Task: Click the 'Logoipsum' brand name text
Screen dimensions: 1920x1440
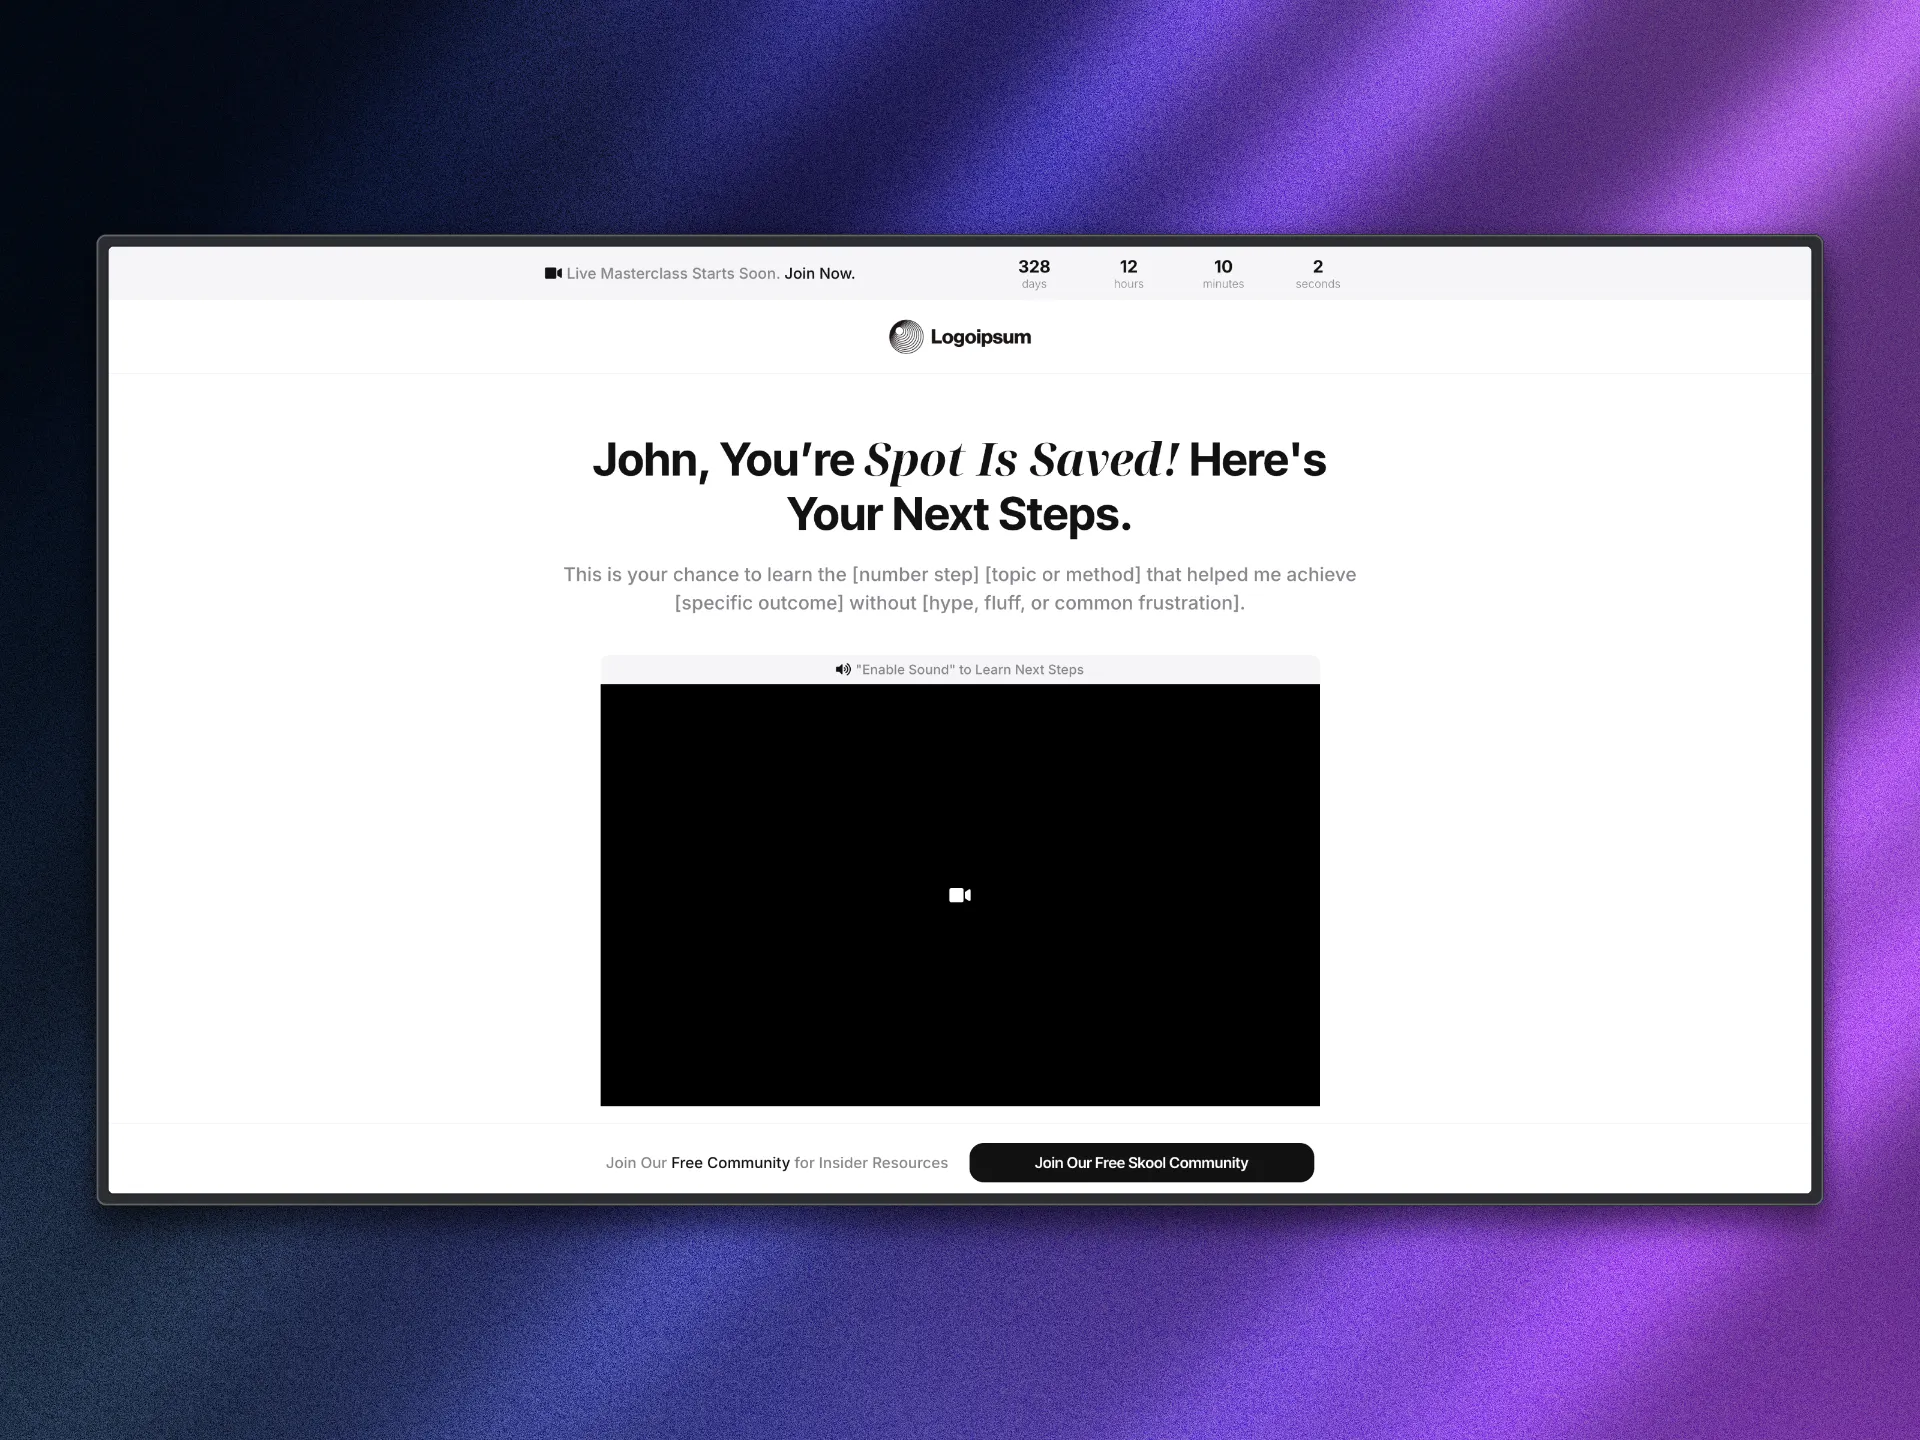Action: (980, 337)
